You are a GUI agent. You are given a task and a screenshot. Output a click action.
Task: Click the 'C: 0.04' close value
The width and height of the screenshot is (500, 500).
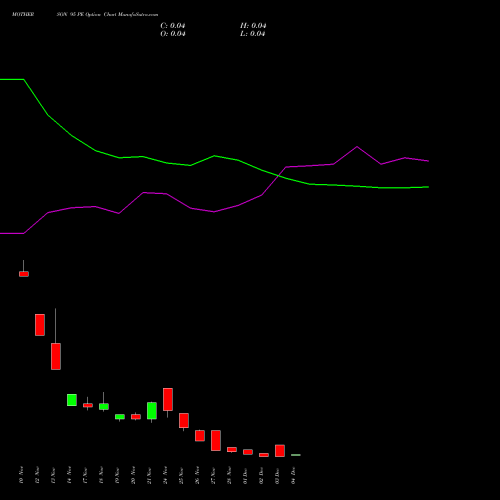pos(173,26)
